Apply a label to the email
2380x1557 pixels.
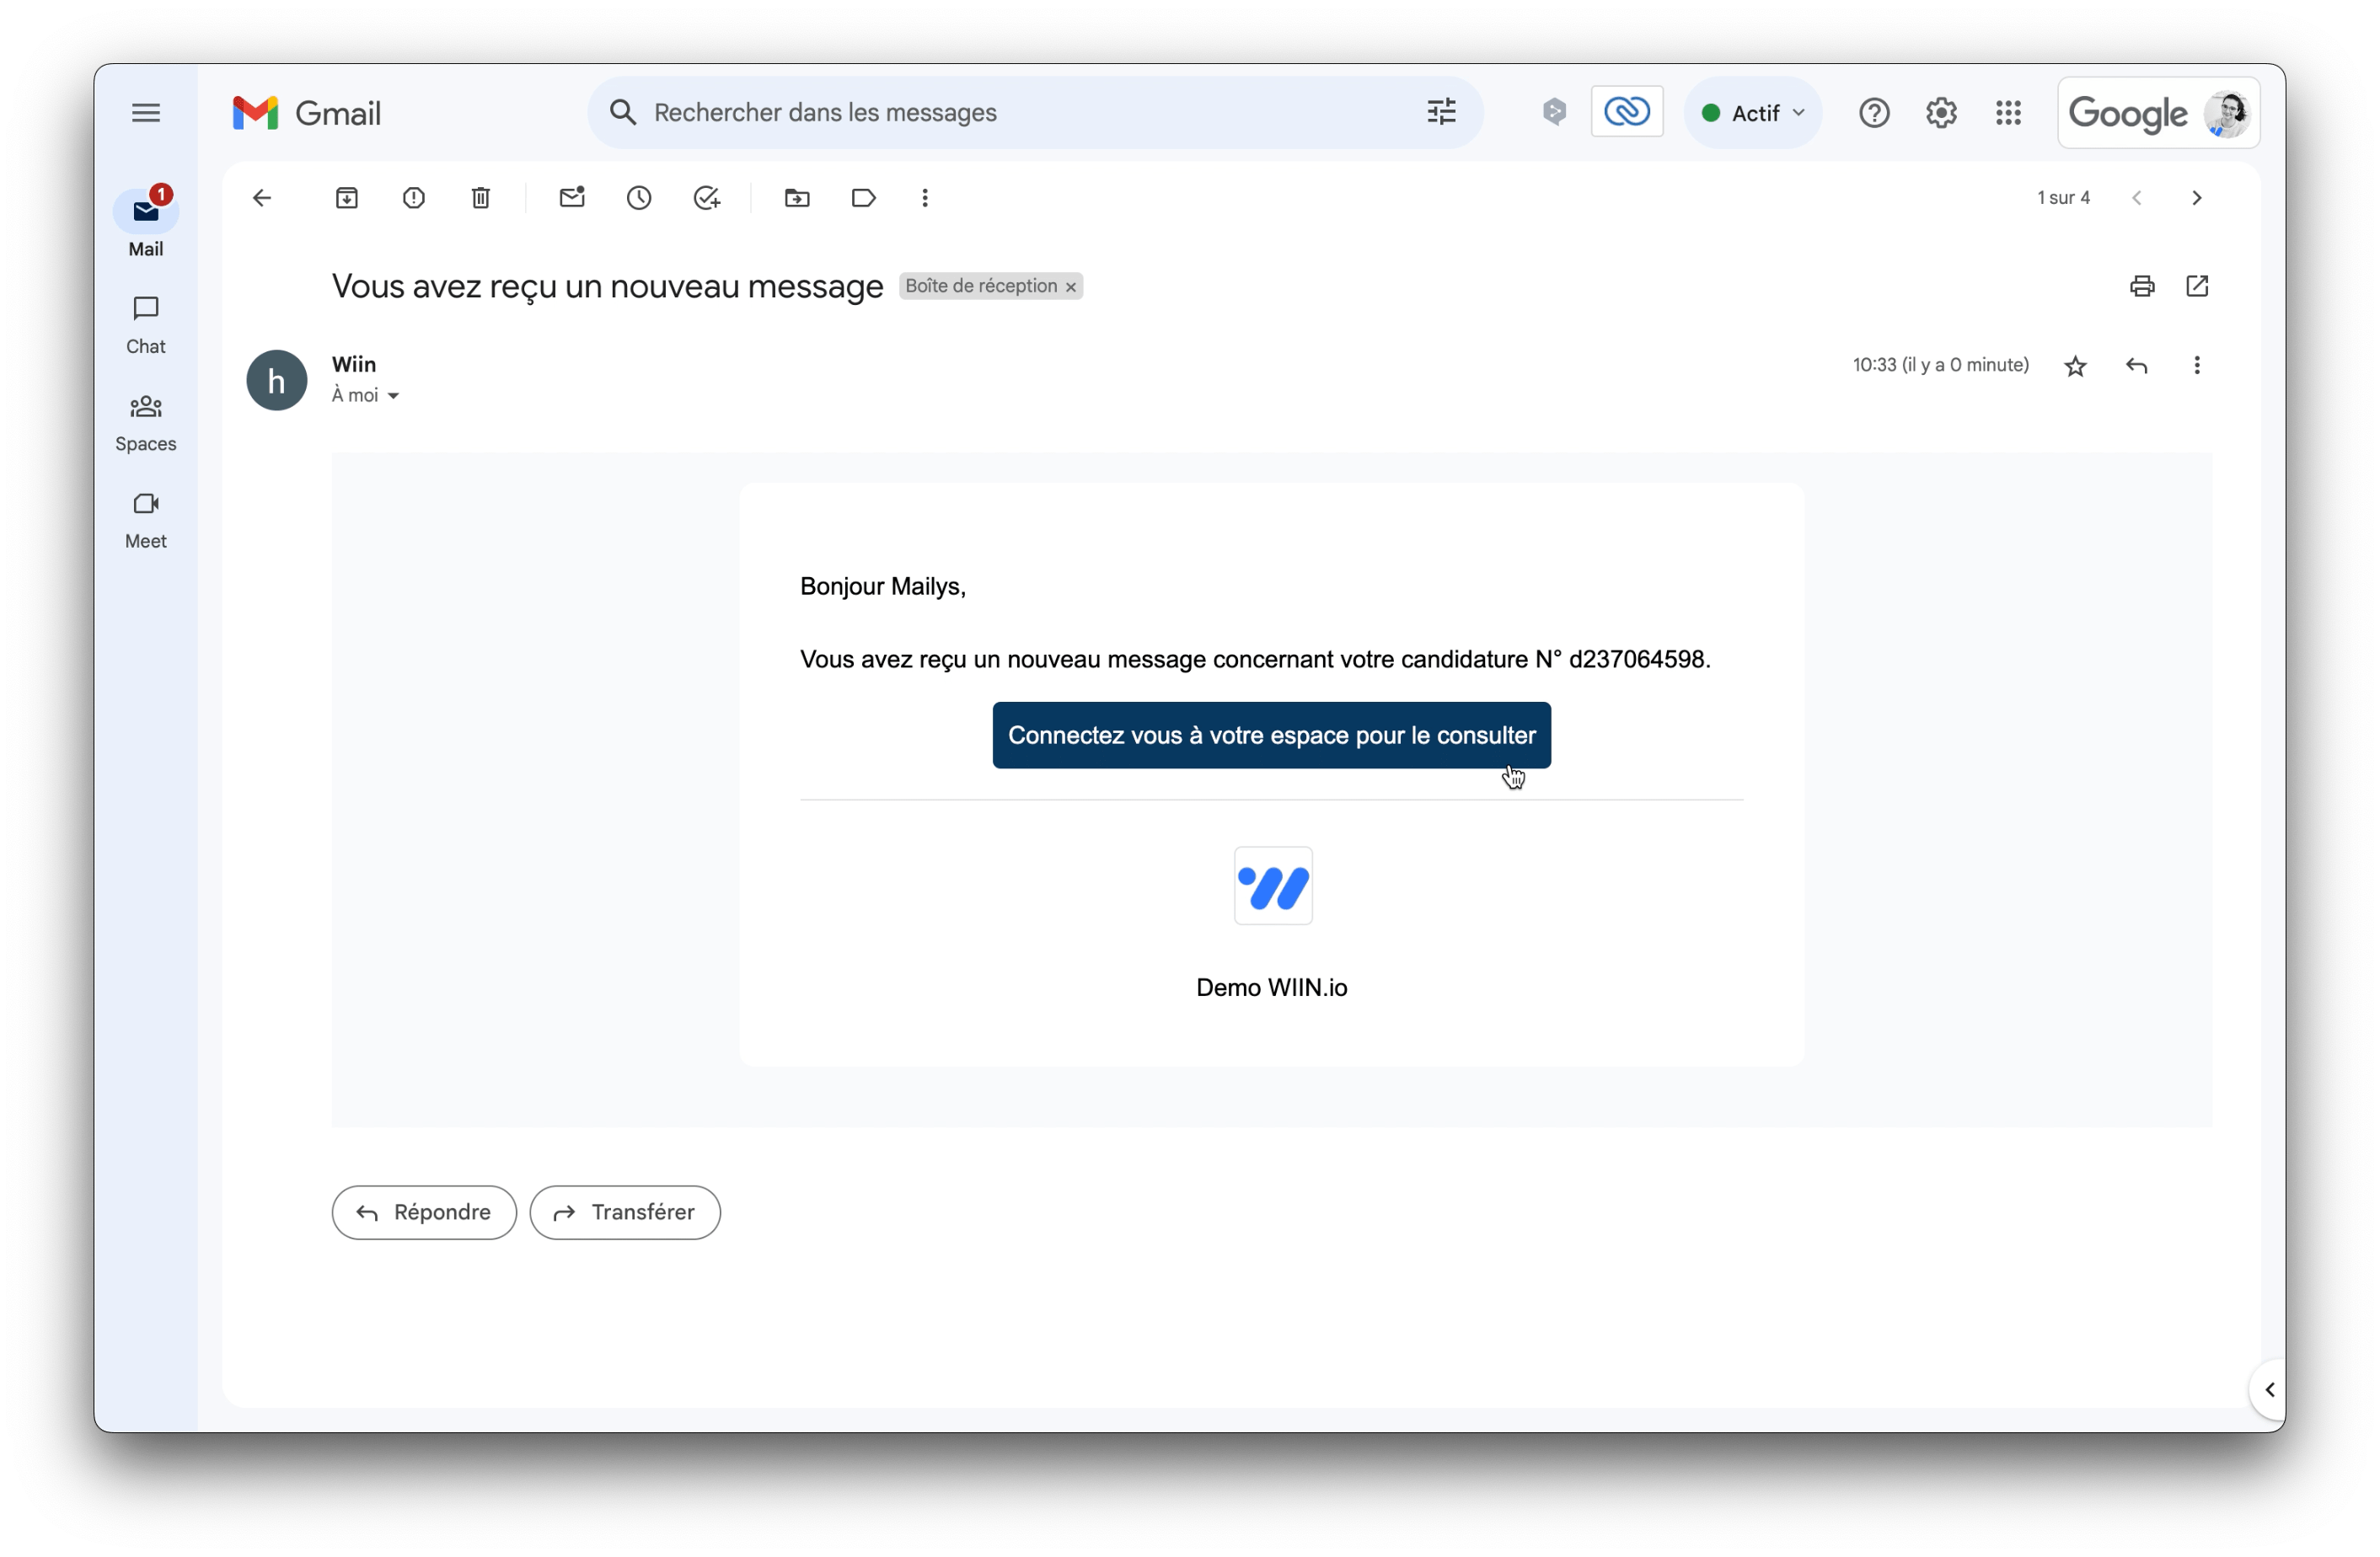pyautogui.click(x=864, y=198)
